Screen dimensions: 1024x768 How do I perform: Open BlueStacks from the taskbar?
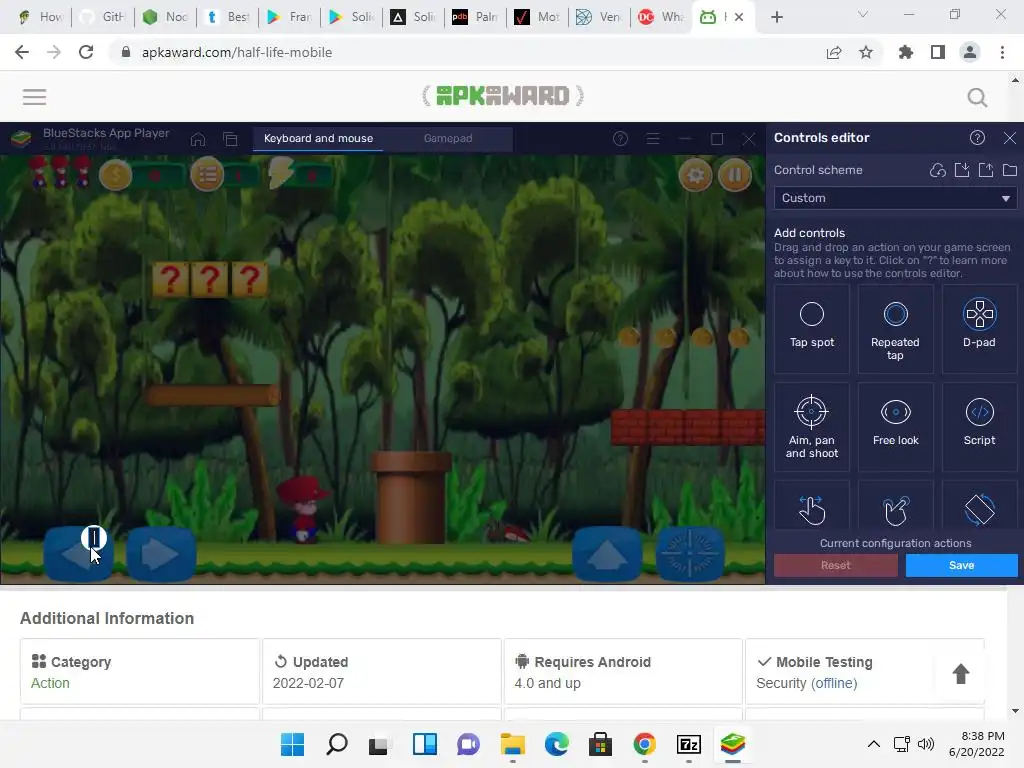pos(733,744)
